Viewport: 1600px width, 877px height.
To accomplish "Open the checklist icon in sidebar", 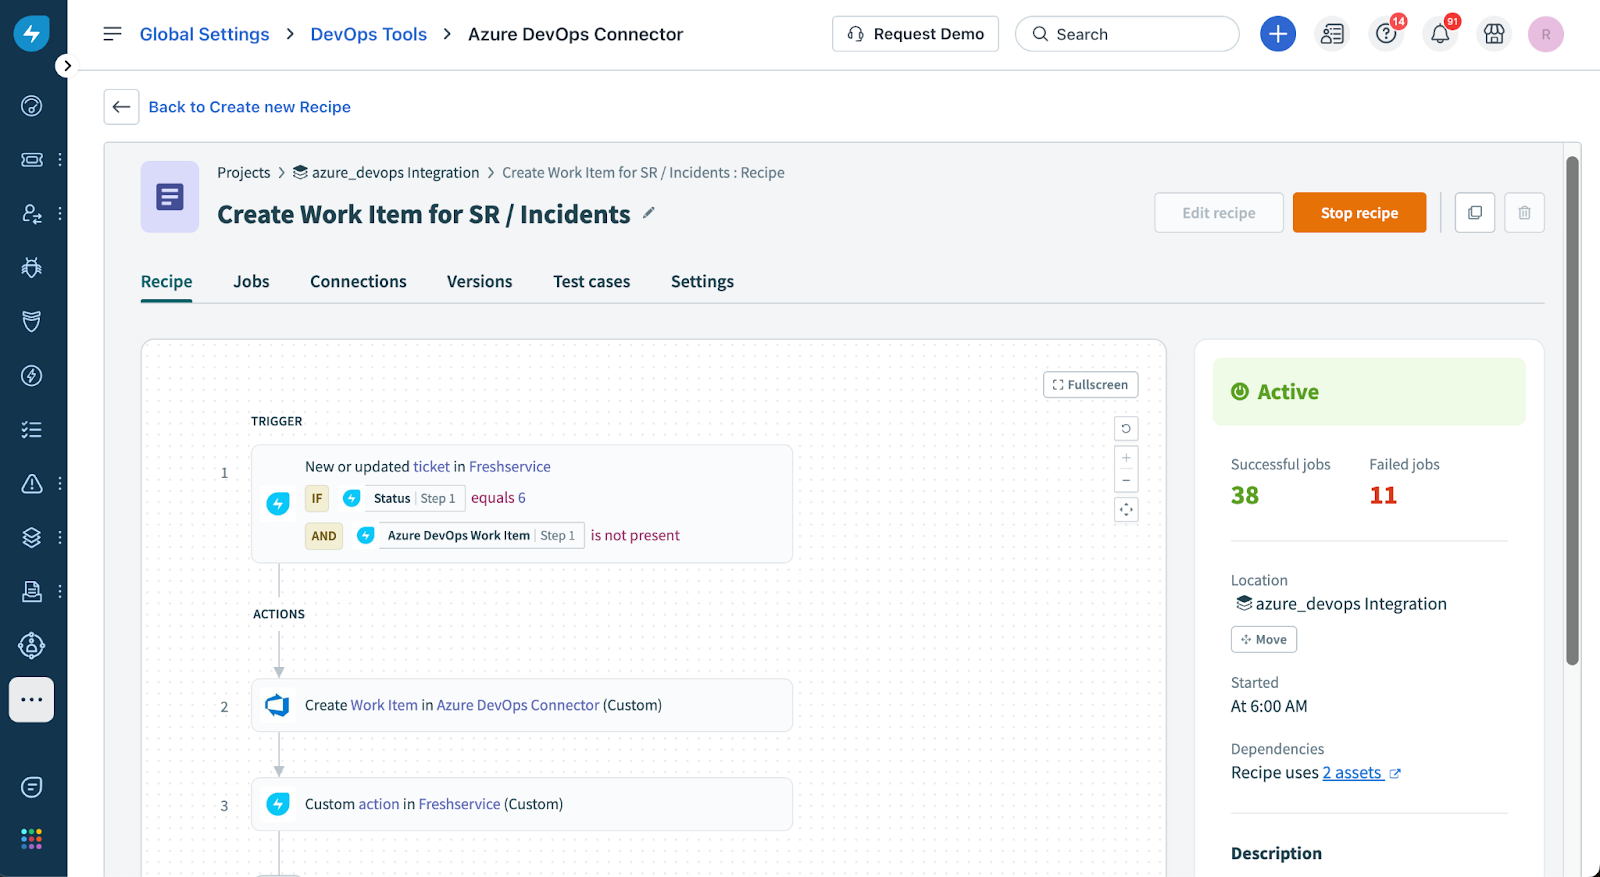I will coord(32,430).
